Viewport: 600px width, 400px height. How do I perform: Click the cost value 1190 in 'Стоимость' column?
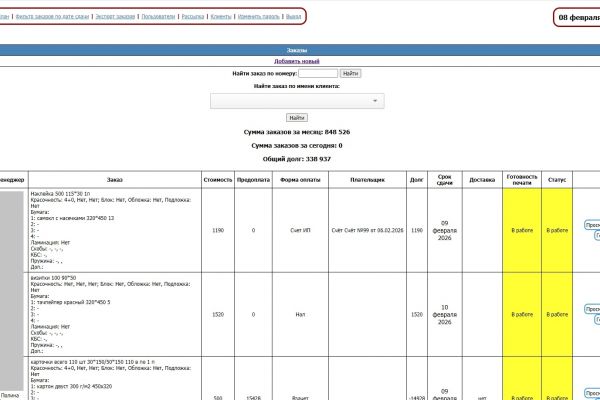(218, 230)
